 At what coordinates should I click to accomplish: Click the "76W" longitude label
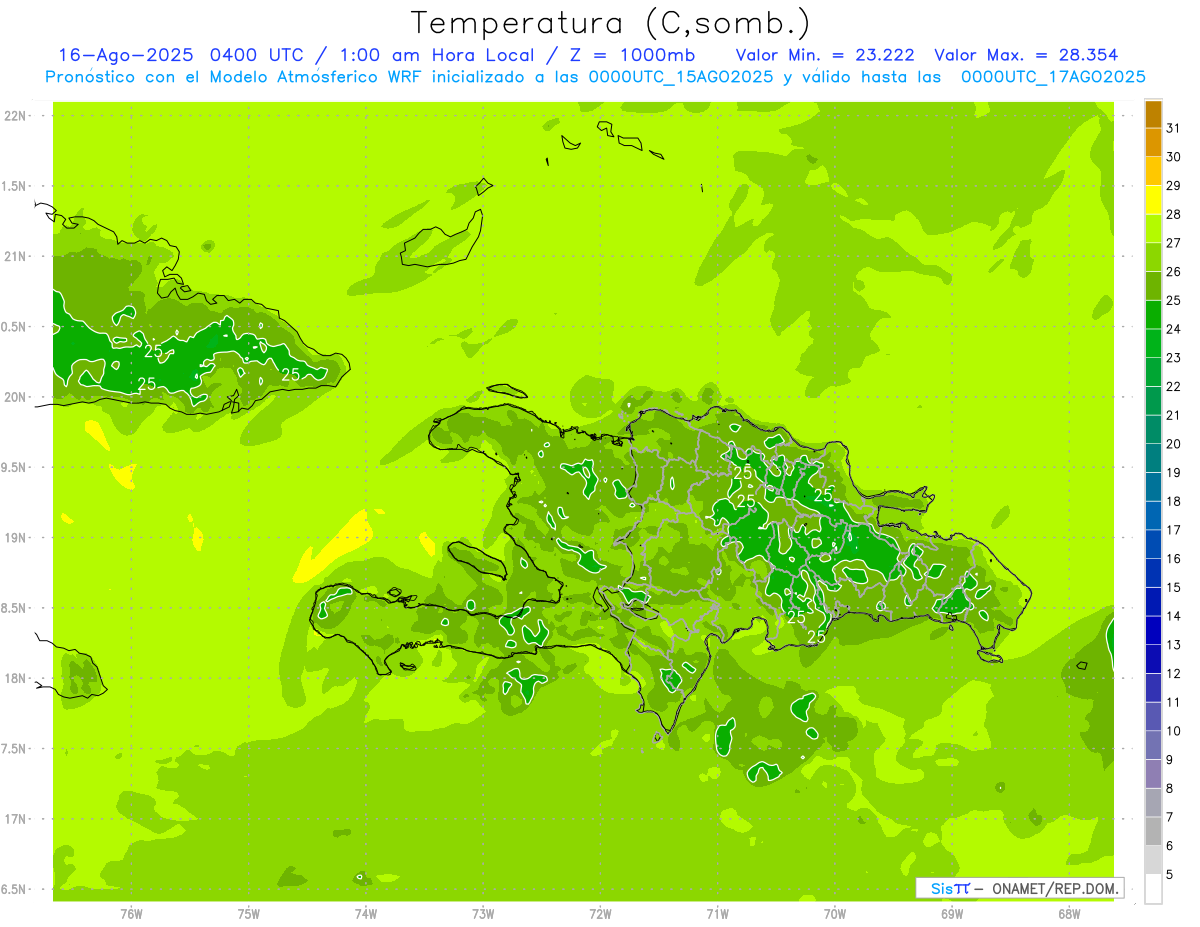tap(131, 914)
